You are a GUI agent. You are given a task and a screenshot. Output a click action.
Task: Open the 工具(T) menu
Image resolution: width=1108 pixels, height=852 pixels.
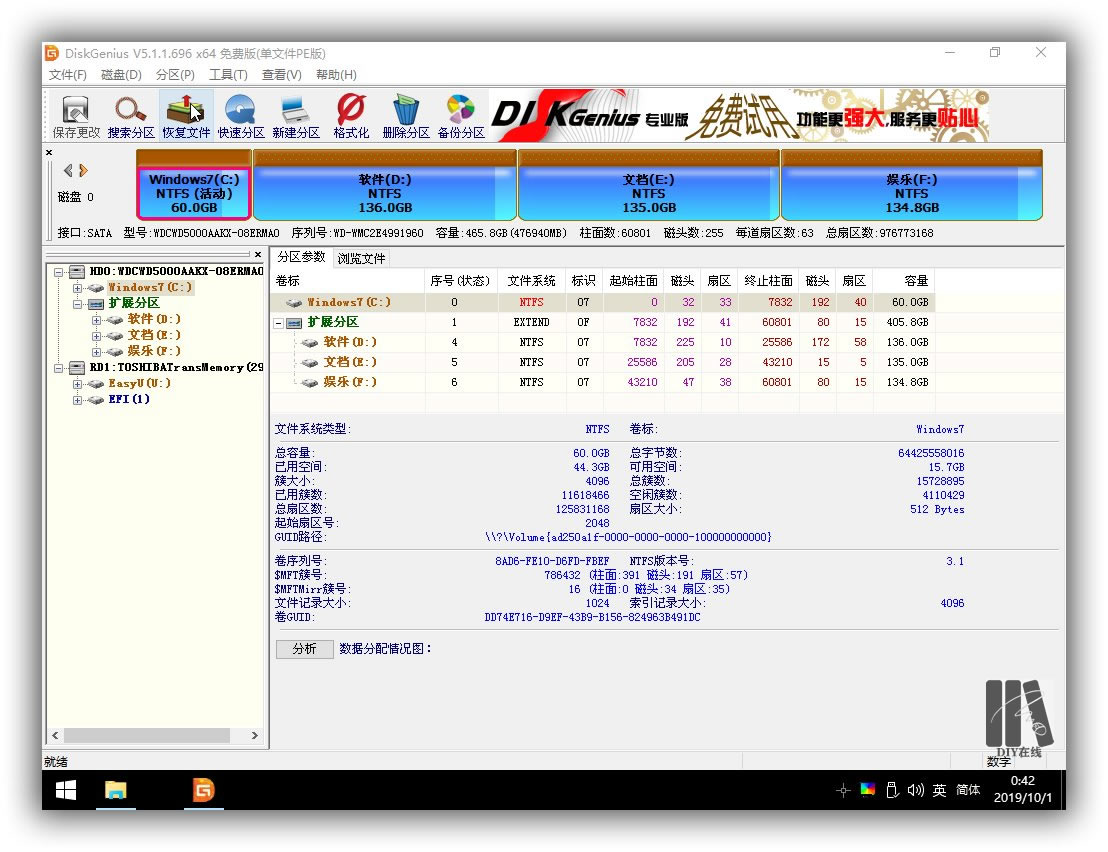click(x=228, y=75)
